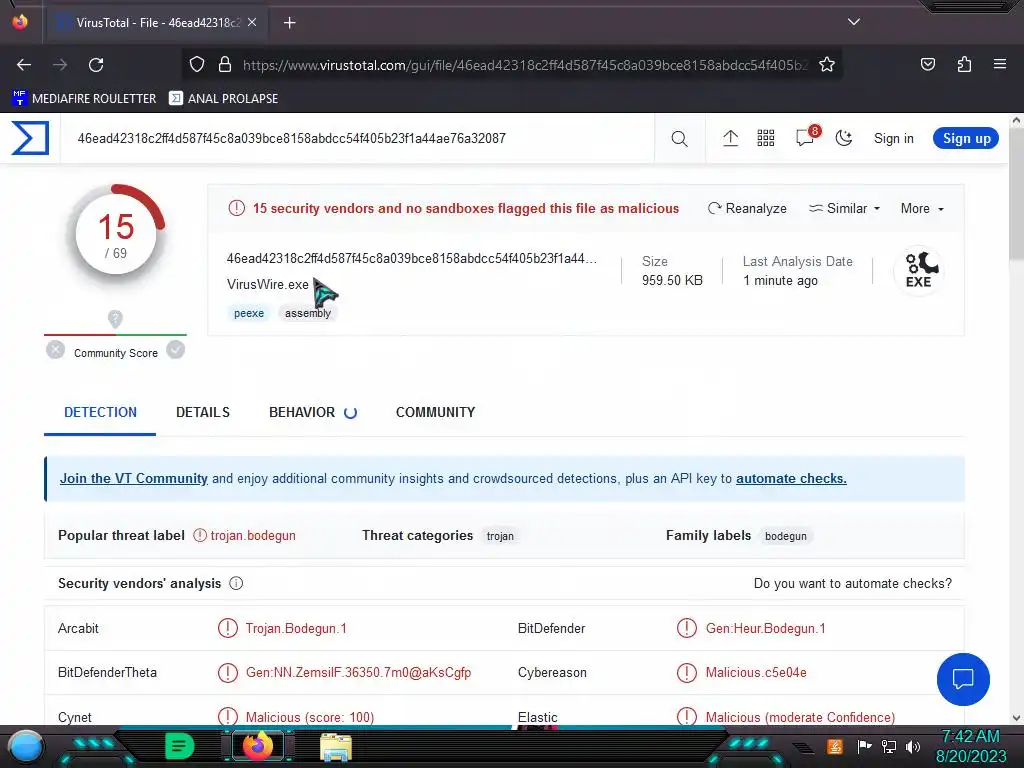Image resolution: width=1024 pixels, height=768 pixels.
Task: List all tabs dropdown arrow
Action: [854, 22]
